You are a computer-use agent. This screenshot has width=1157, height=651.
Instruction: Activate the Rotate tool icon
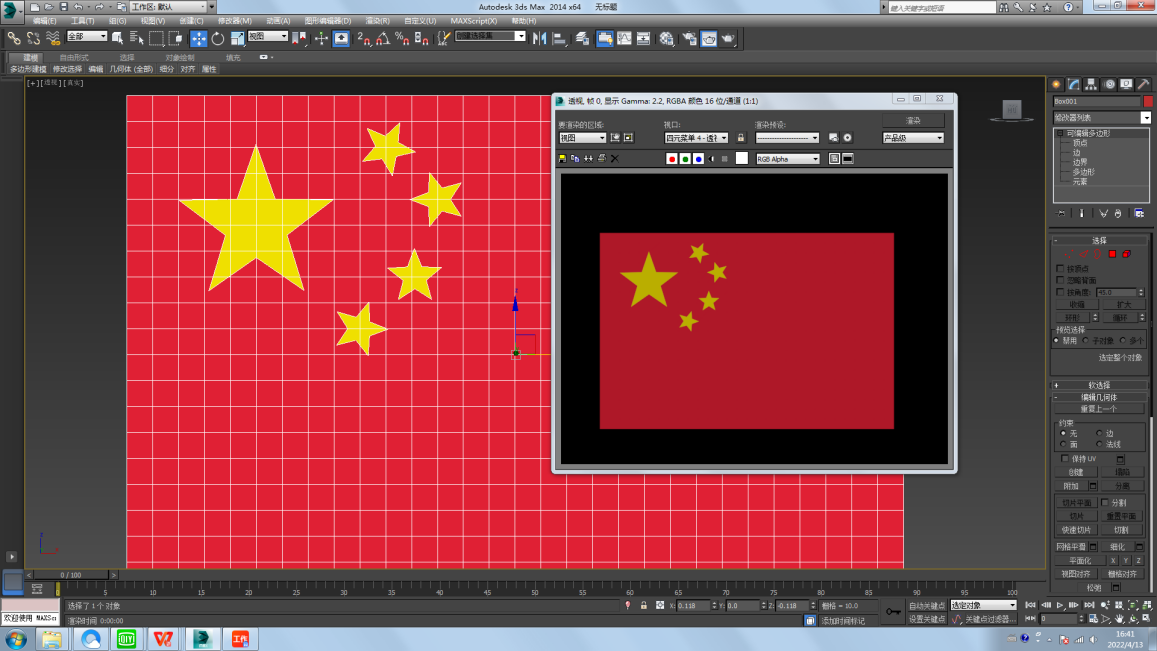point(218,38)
